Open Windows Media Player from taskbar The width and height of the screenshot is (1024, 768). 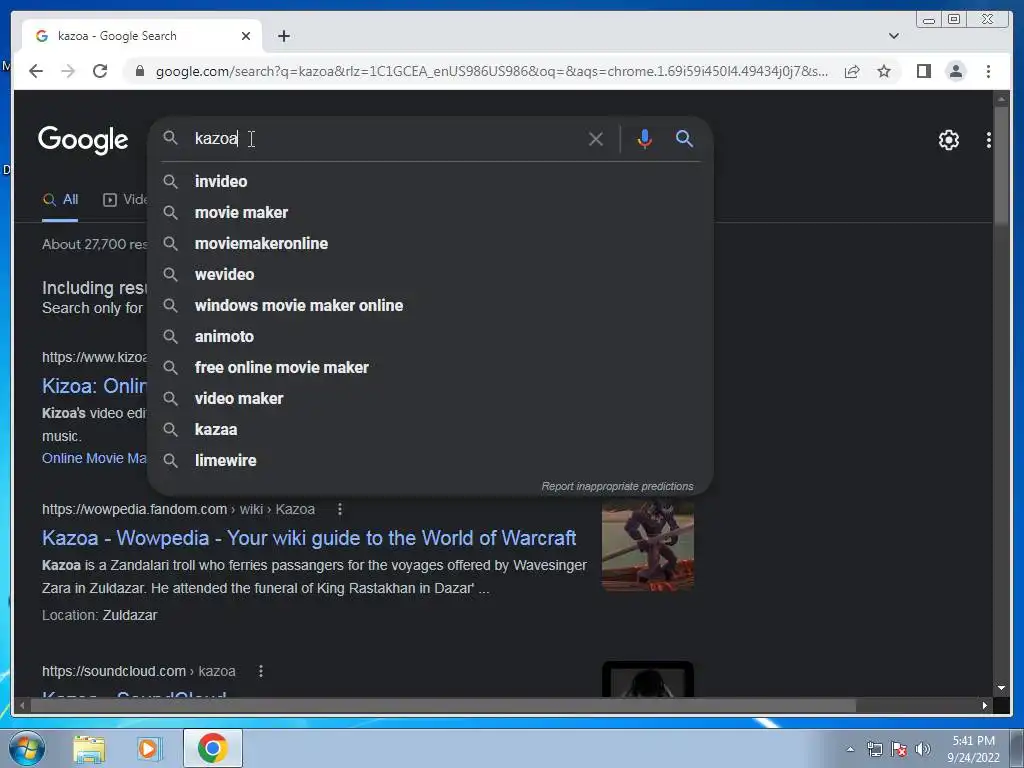point(150,749)
